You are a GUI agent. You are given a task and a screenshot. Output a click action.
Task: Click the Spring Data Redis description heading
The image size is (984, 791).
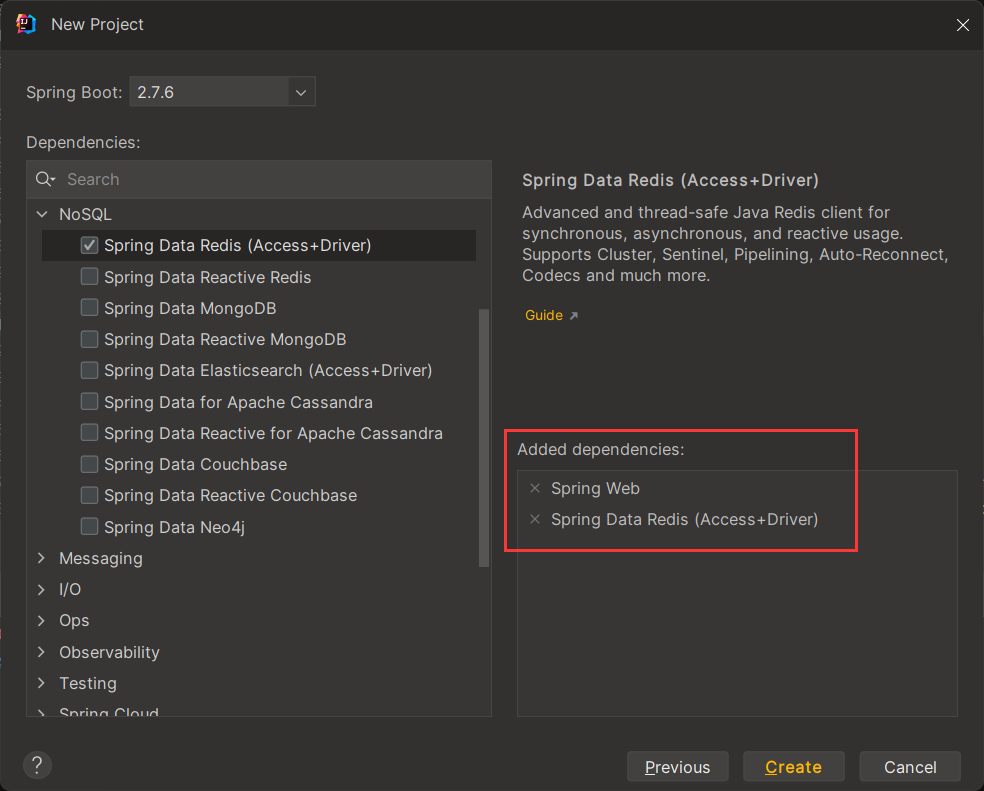coord(670,181)
